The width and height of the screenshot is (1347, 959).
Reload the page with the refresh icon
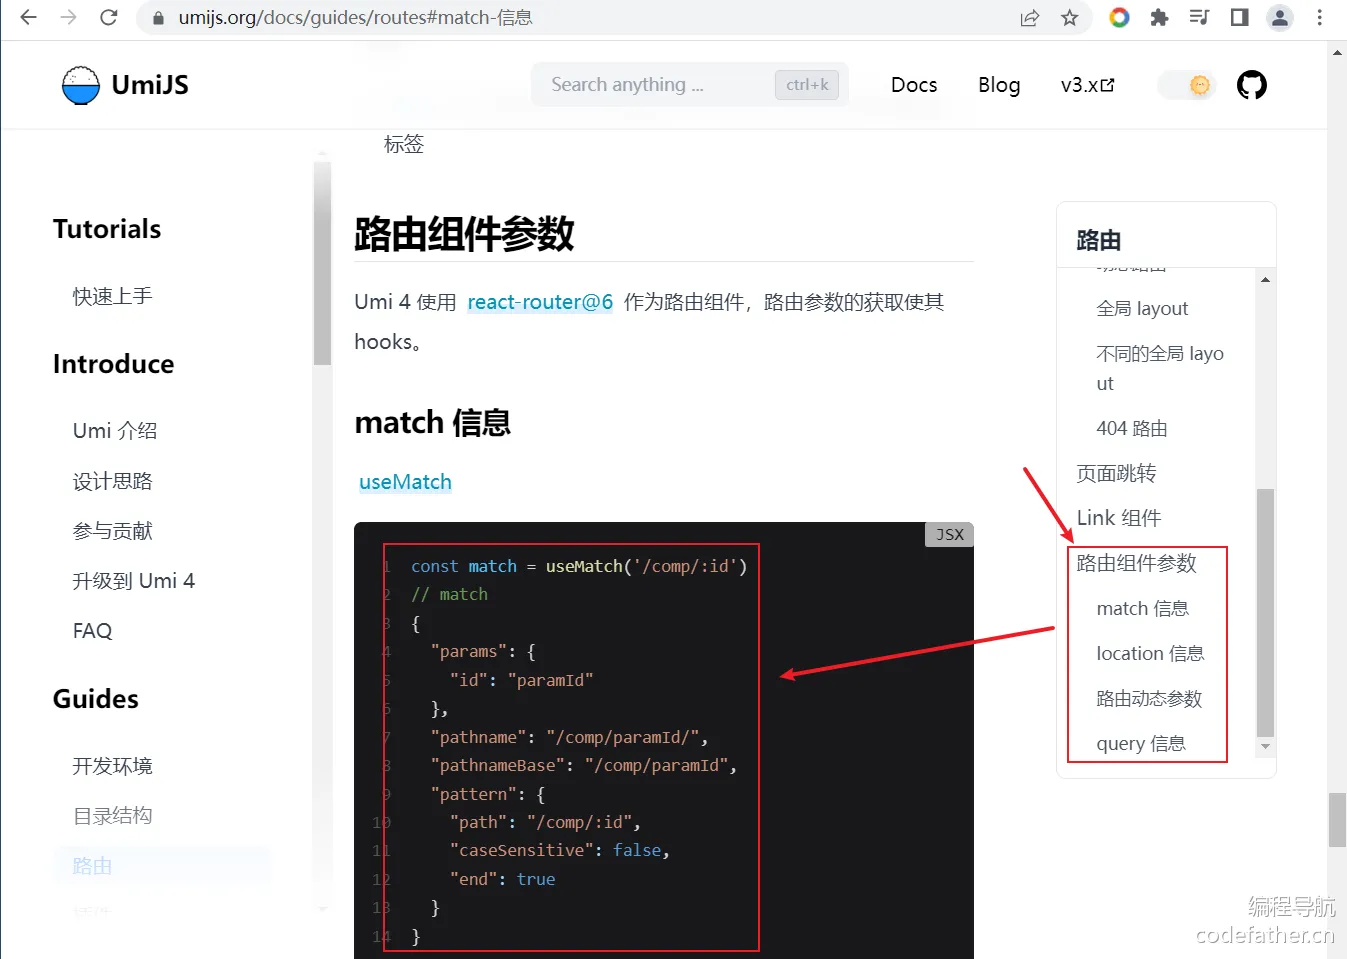[109, 17]
